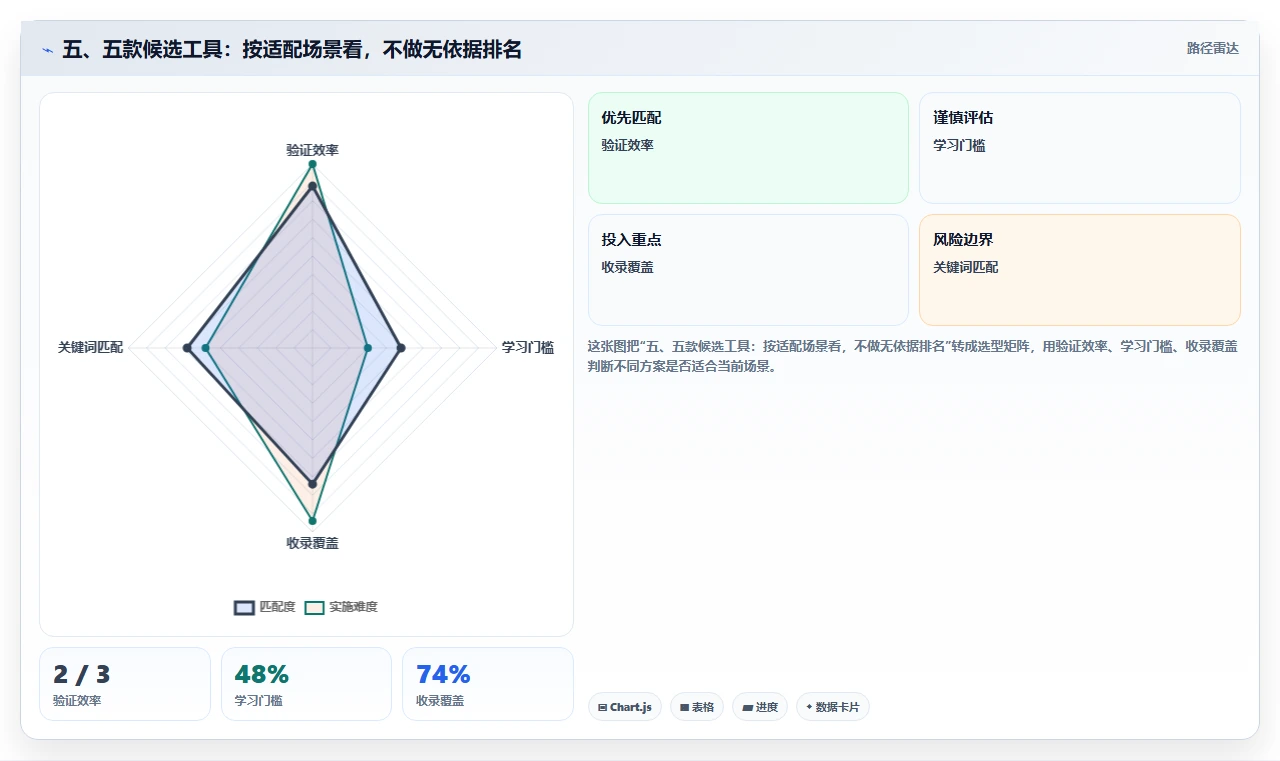Select the 实施难度 data point on 验证效率 axis
The width and height of the screenshot is (1280, 761).
click(x=312, y=164)
